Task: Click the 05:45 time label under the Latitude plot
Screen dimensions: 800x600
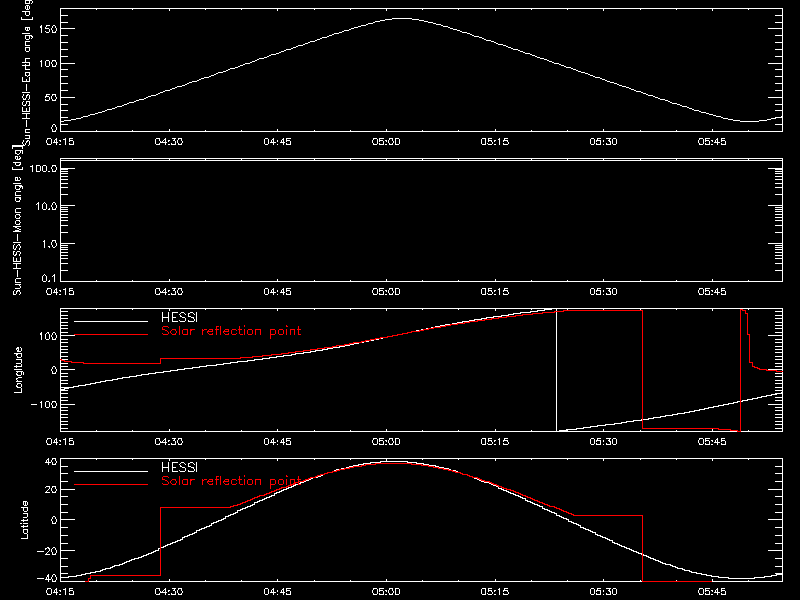Action: pyautogui.click(x=712, y=591)
